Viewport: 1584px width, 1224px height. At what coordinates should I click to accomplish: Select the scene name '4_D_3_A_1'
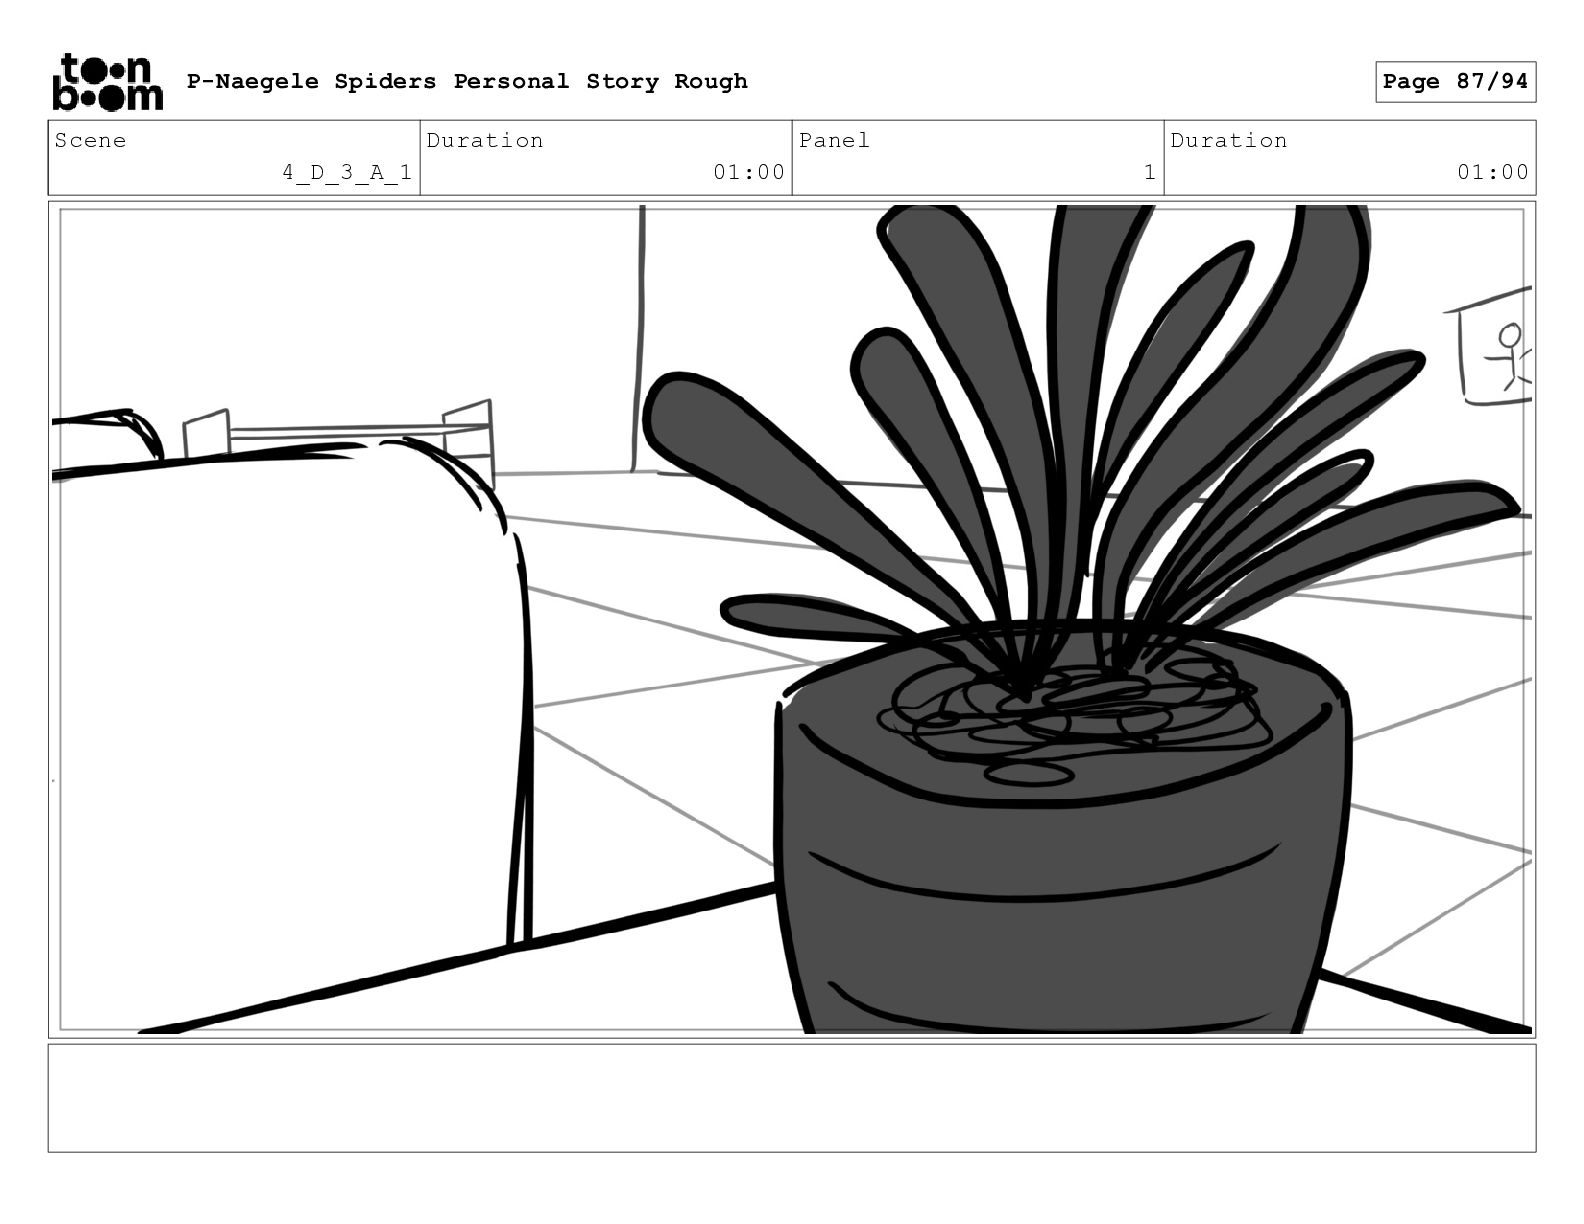(x=346, y=172)
